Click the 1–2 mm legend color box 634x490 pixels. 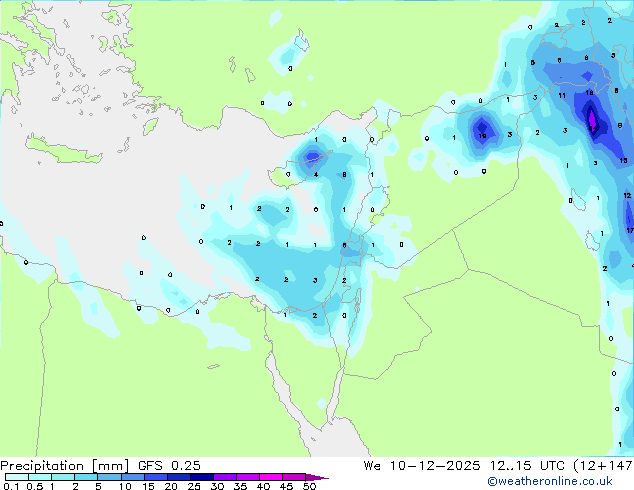pos(63,477)
